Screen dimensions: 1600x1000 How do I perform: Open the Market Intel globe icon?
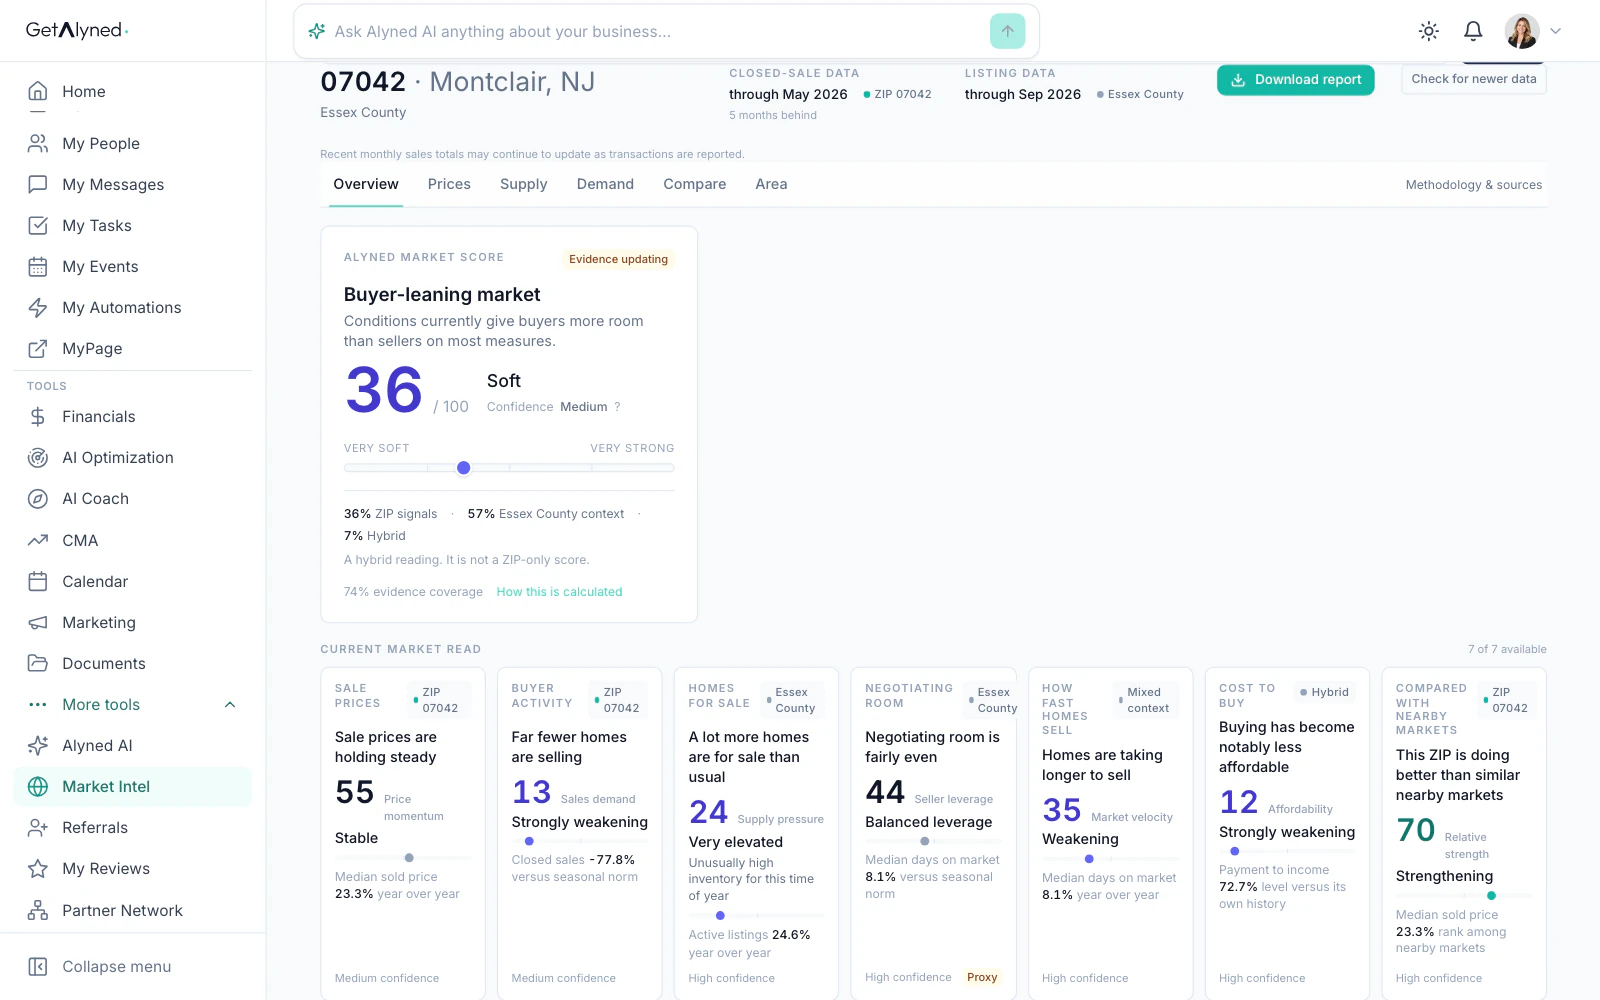(x=38, y=786)
